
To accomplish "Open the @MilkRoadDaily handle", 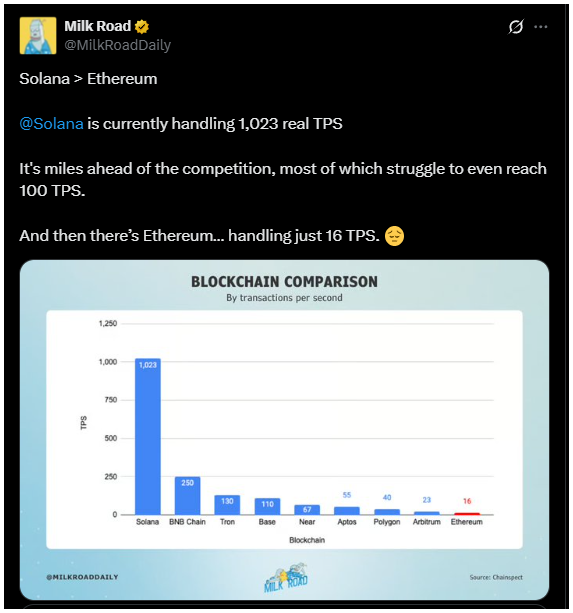I will (118, 45).
